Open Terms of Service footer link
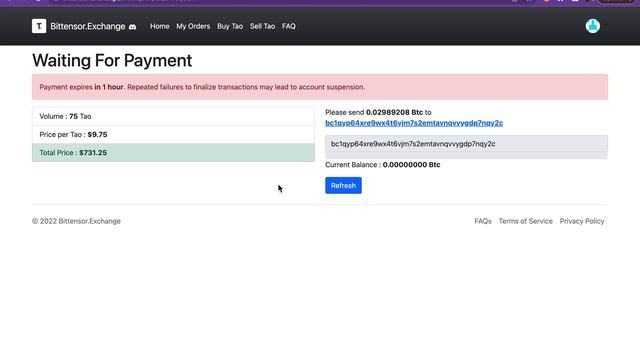This screenshot has width=640, height=360. pos(525,221)
